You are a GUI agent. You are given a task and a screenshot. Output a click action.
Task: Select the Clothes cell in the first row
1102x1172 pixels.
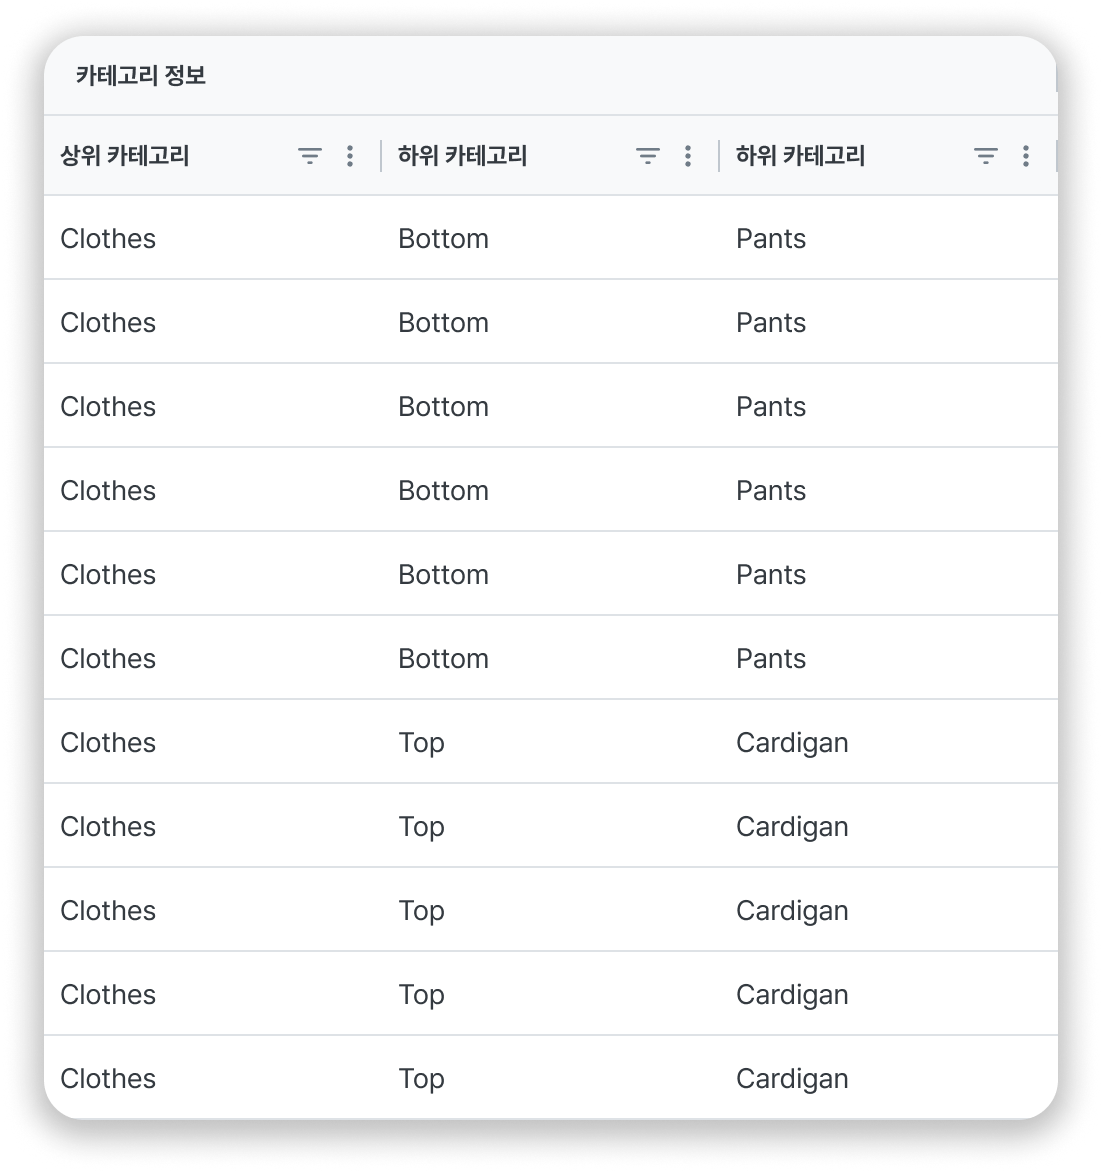108,238
